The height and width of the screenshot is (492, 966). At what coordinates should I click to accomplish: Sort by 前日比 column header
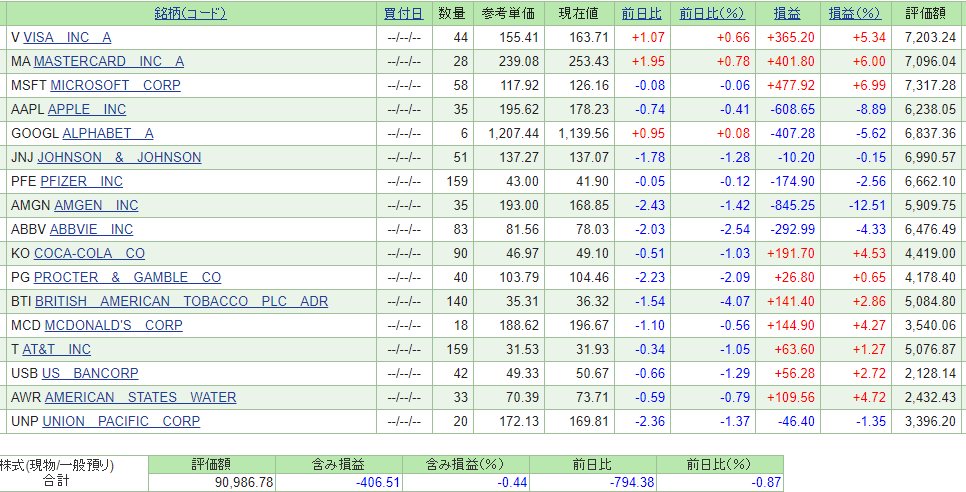pos(642,14)
